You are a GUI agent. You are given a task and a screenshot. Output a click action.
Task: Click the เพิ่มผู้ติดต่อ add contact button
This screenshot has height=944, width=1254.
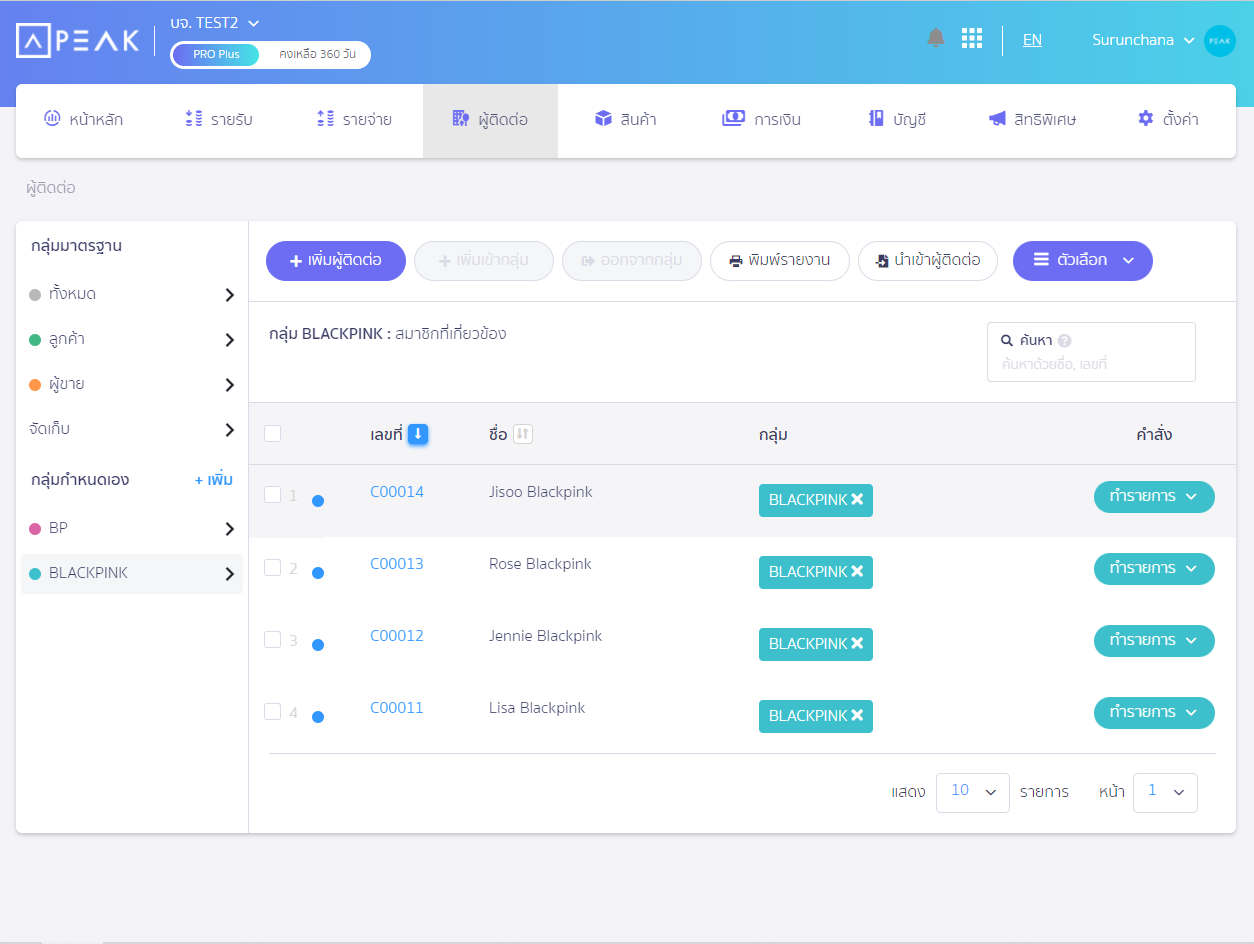click(x=336, y=261)
